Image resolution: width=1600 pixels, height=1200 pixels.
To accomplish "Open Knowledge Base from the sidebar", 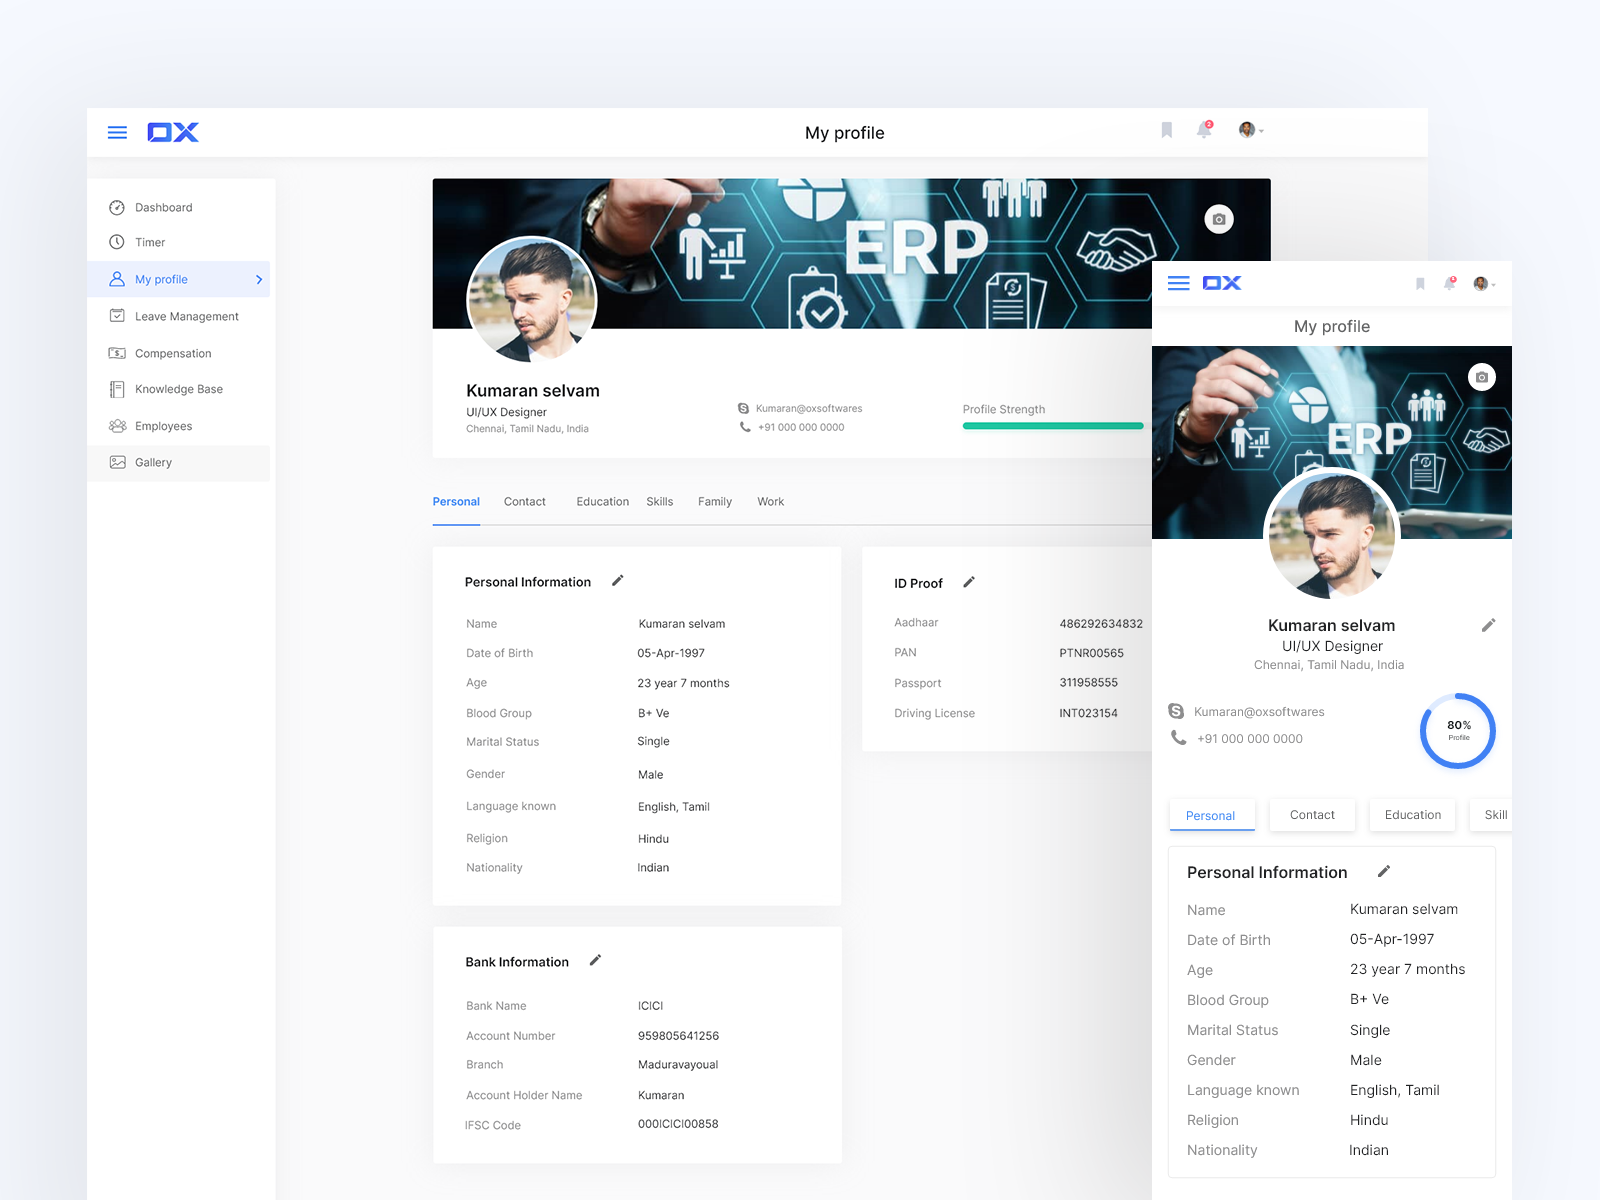I will 179,389.
